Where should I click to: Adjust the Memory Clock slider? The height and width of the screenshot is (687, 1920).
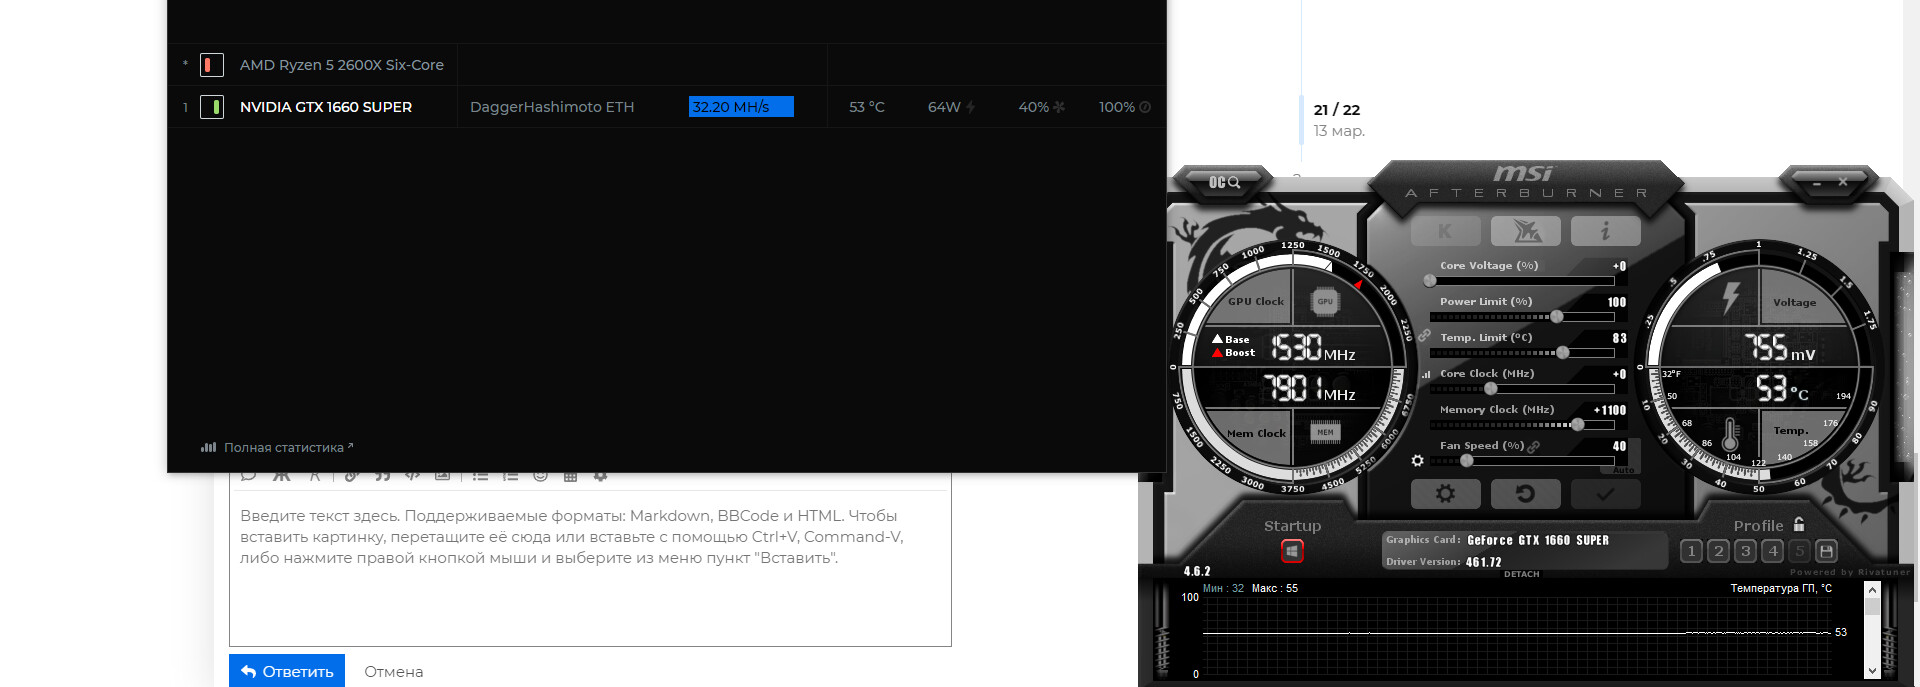1522,425
